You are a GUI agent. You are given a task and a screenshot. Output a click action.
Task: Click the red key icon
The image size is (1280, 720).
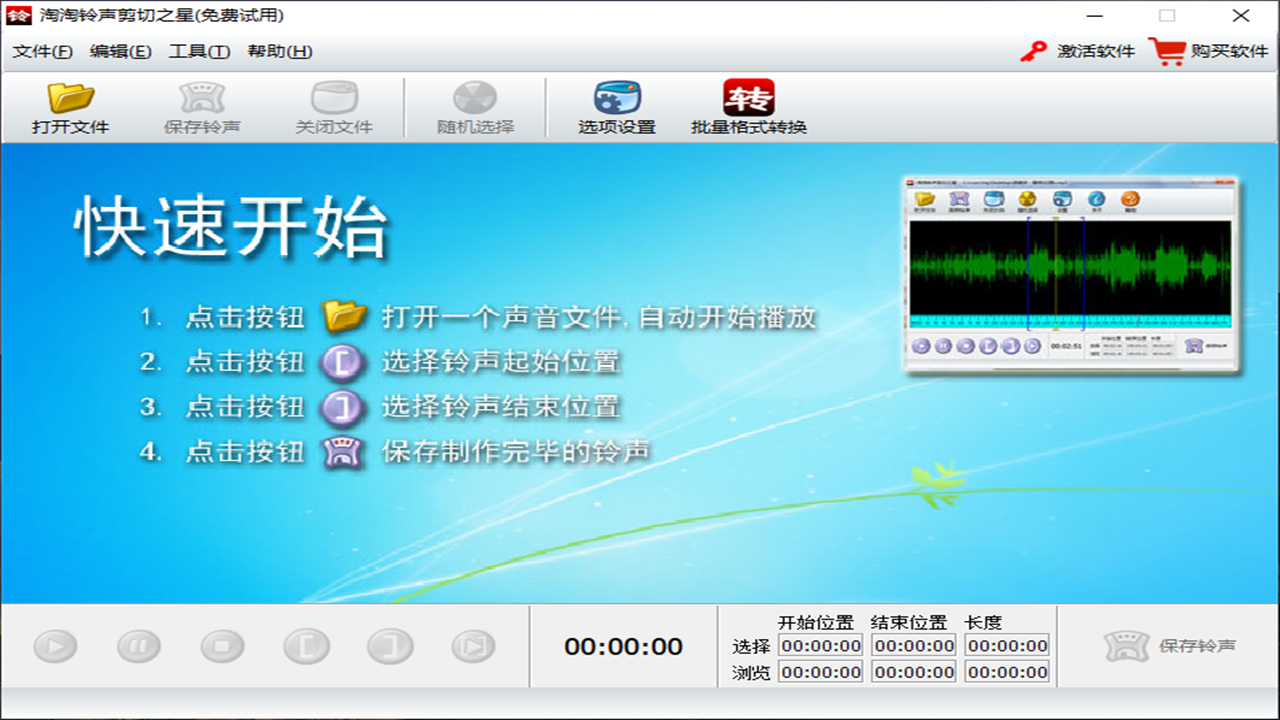pos(1033,51)
